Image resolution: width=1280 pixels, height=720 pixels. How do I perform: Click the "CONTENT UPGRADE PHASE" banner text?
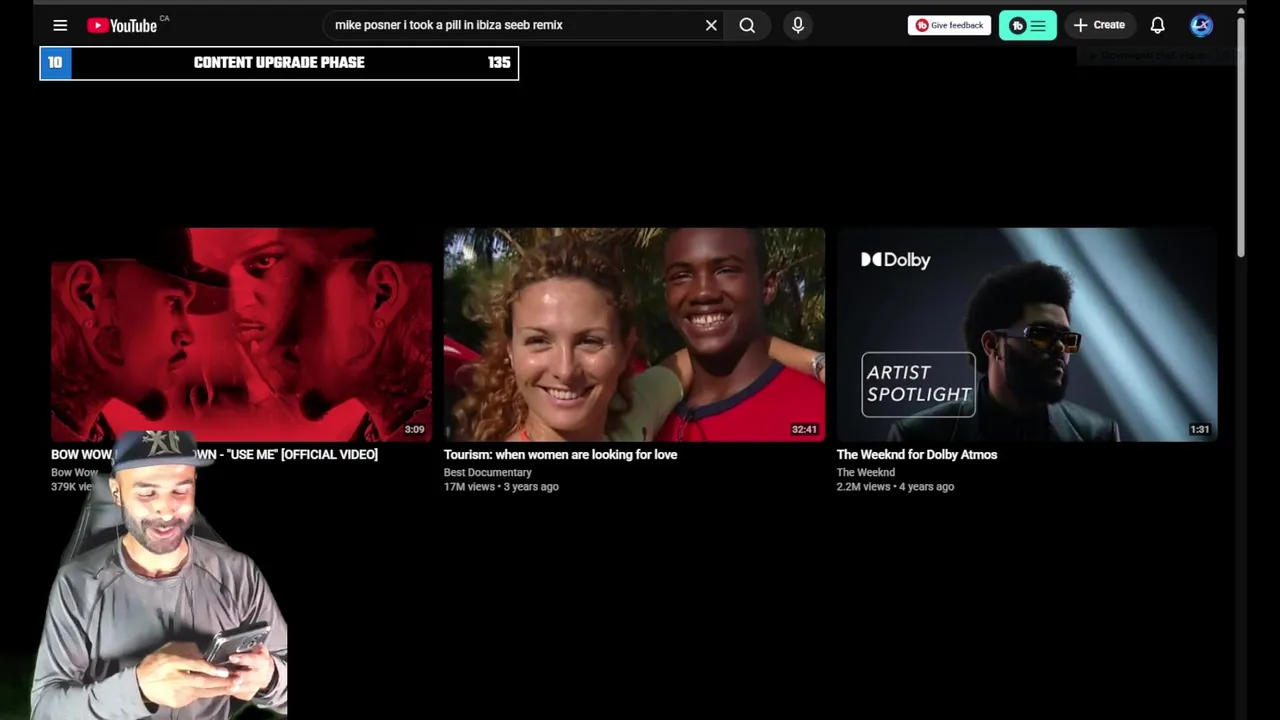(279, 62)
